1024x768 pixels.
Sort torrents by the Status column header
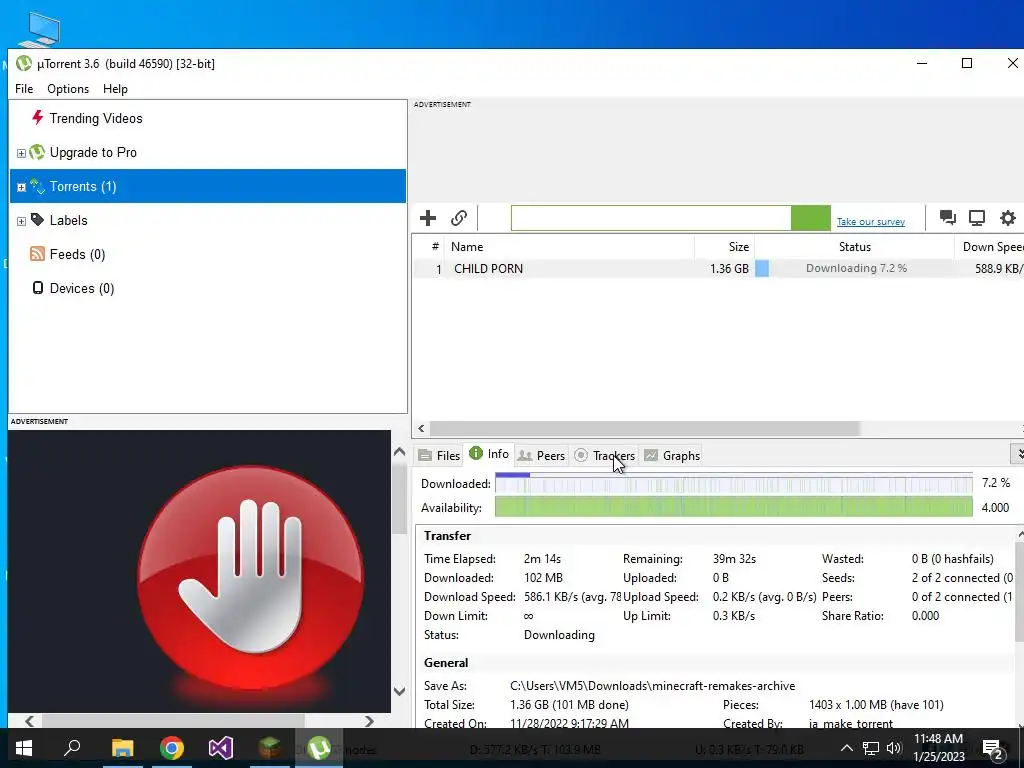pos(854,247)
